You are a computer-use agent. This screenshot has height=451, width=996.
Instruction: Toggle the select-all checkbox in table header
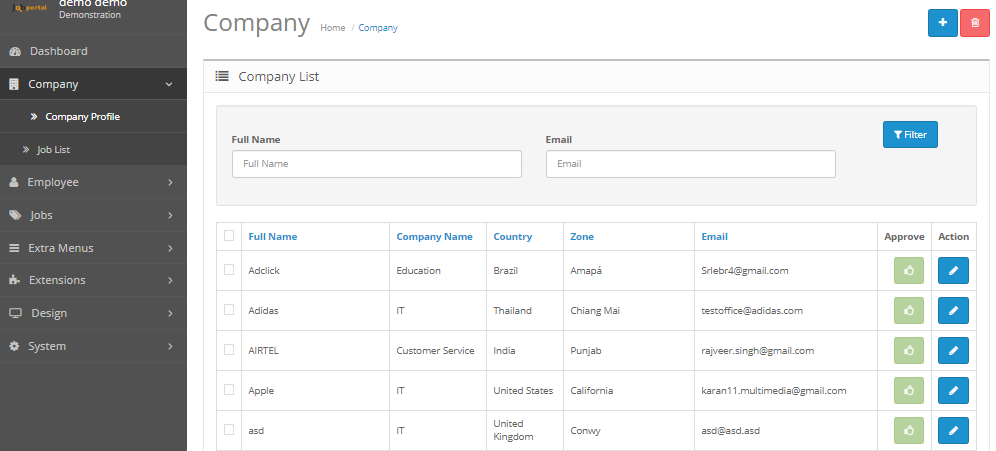(x=229, y=236)
